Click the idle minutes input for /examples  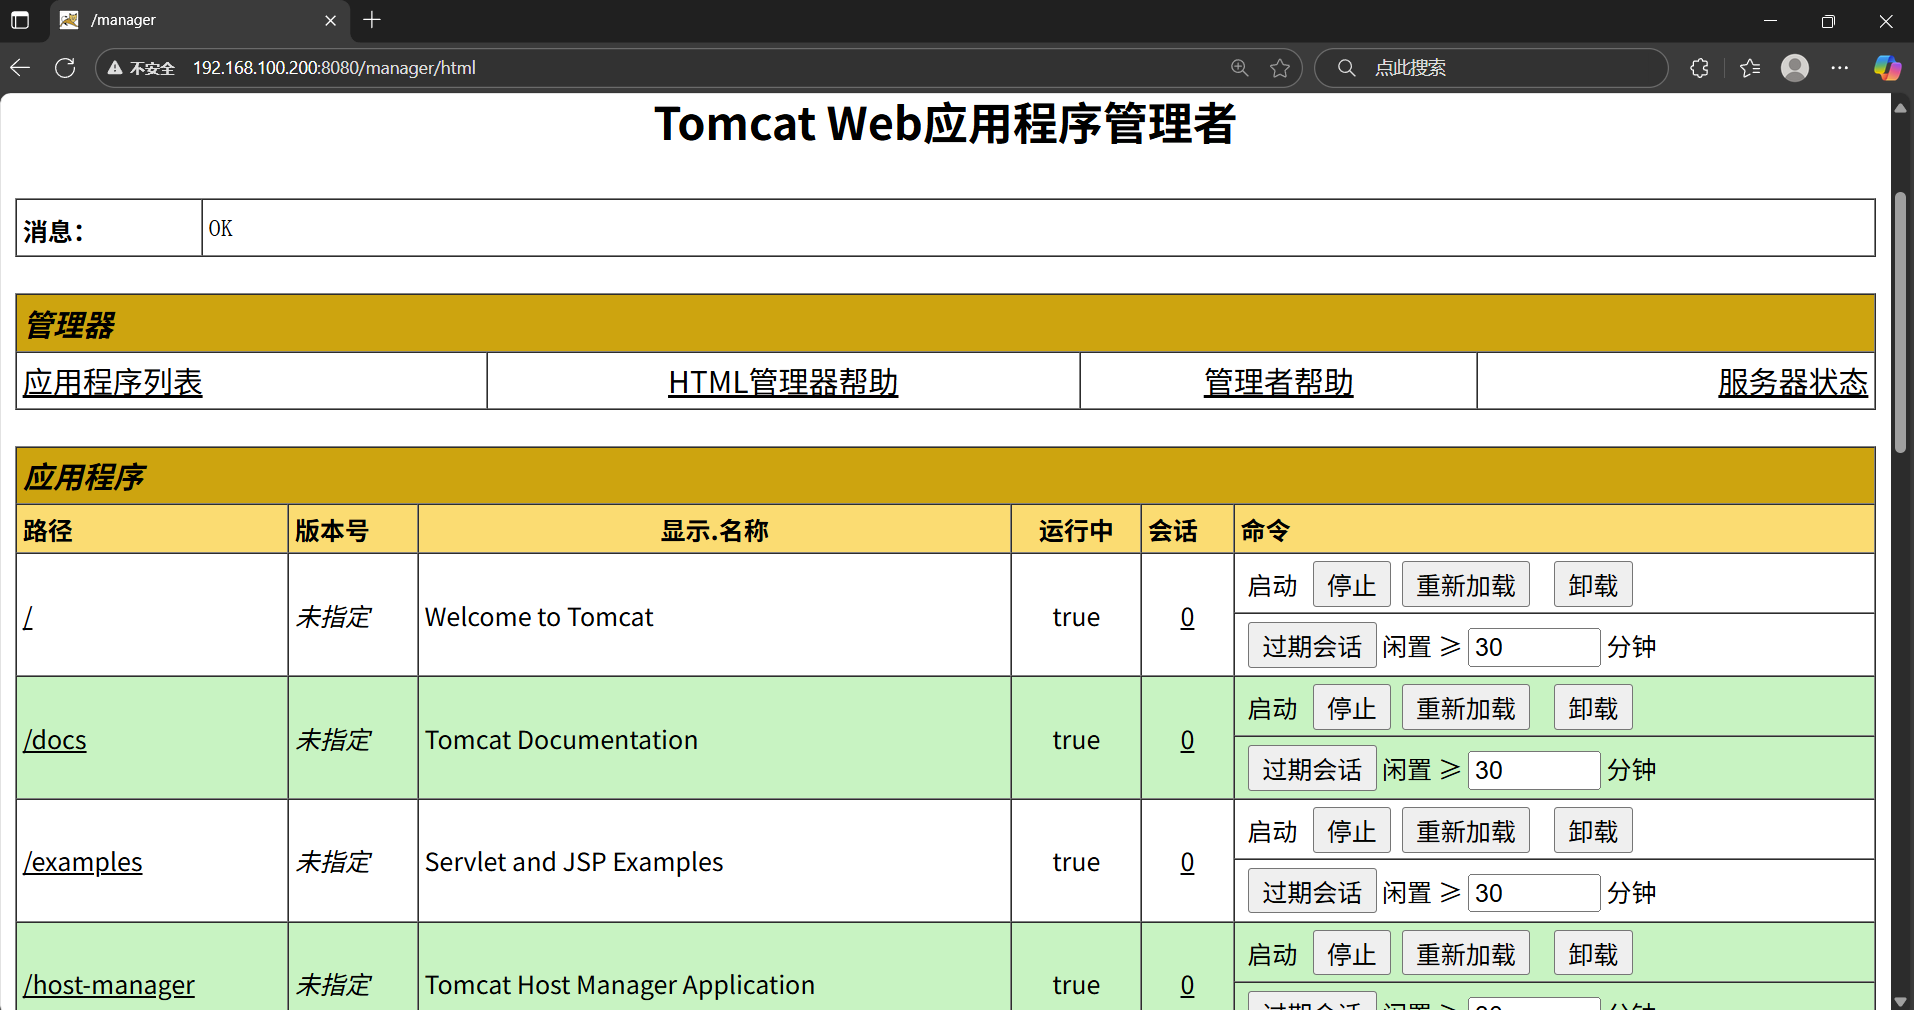point(1533,892)
